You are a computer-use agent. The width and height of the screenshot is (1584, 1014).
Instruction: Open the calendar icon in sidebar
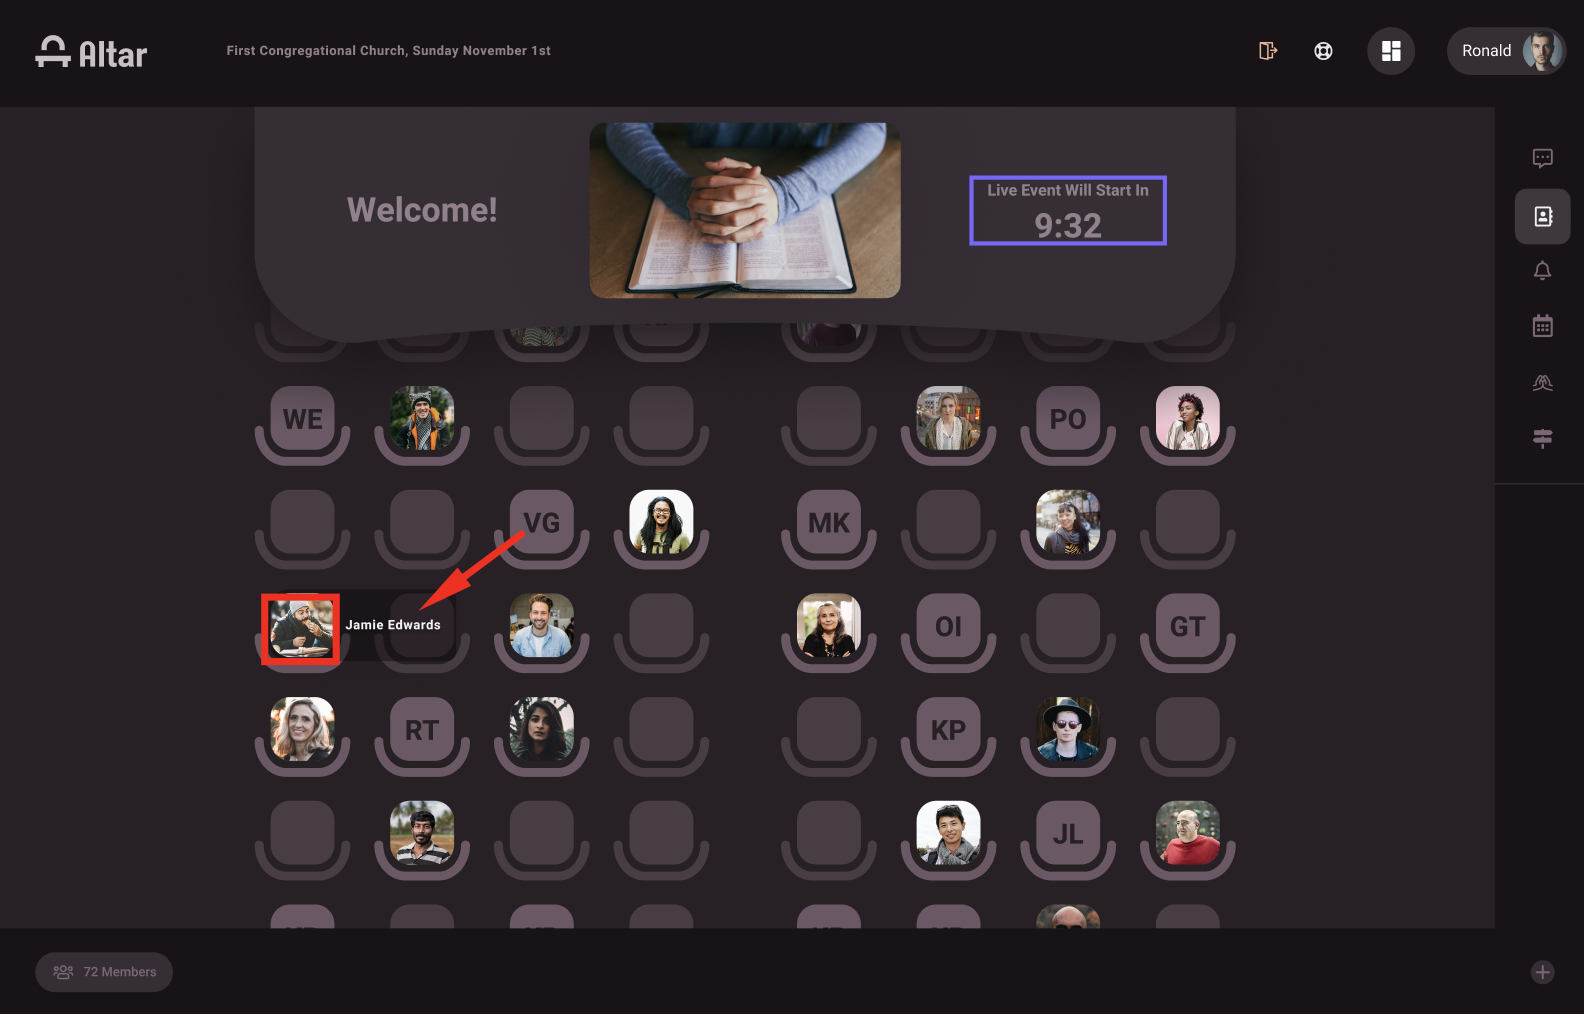(x=1542, y=326)
